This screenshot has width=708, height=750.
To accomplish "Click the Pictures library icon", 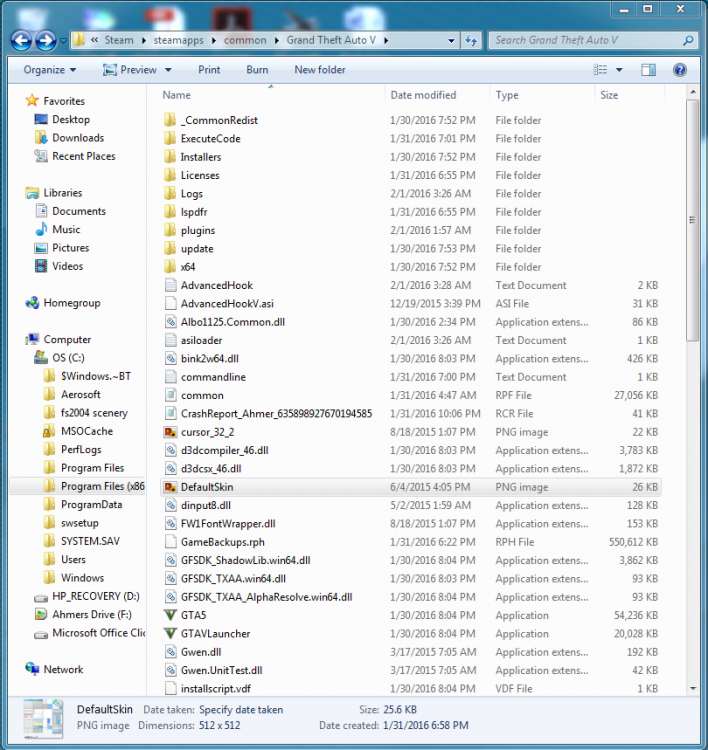I will [x=41, y=248].
